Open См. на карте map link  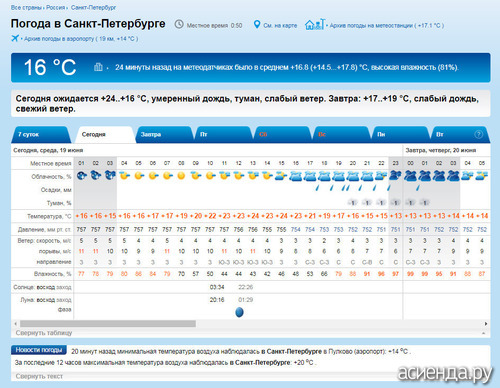click(280, 25)
